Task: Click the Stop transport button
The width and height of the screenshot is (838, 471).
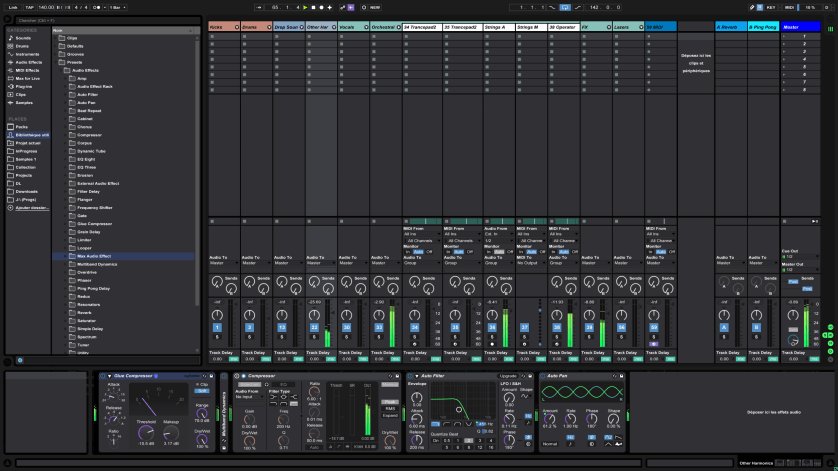Action: tap(313, 7)
